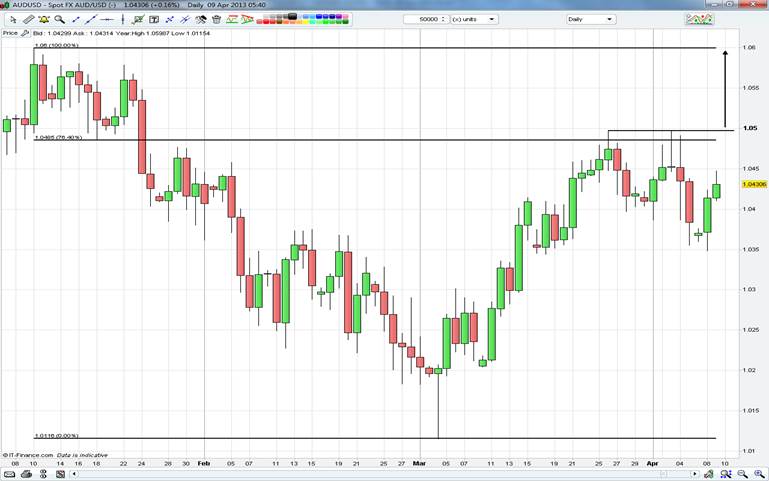Image resolution: width=769 pixels, height=481 pixels.
Task: Zoom in the chart horizontally
Action: pyautogui.click(x=759, y=474)
